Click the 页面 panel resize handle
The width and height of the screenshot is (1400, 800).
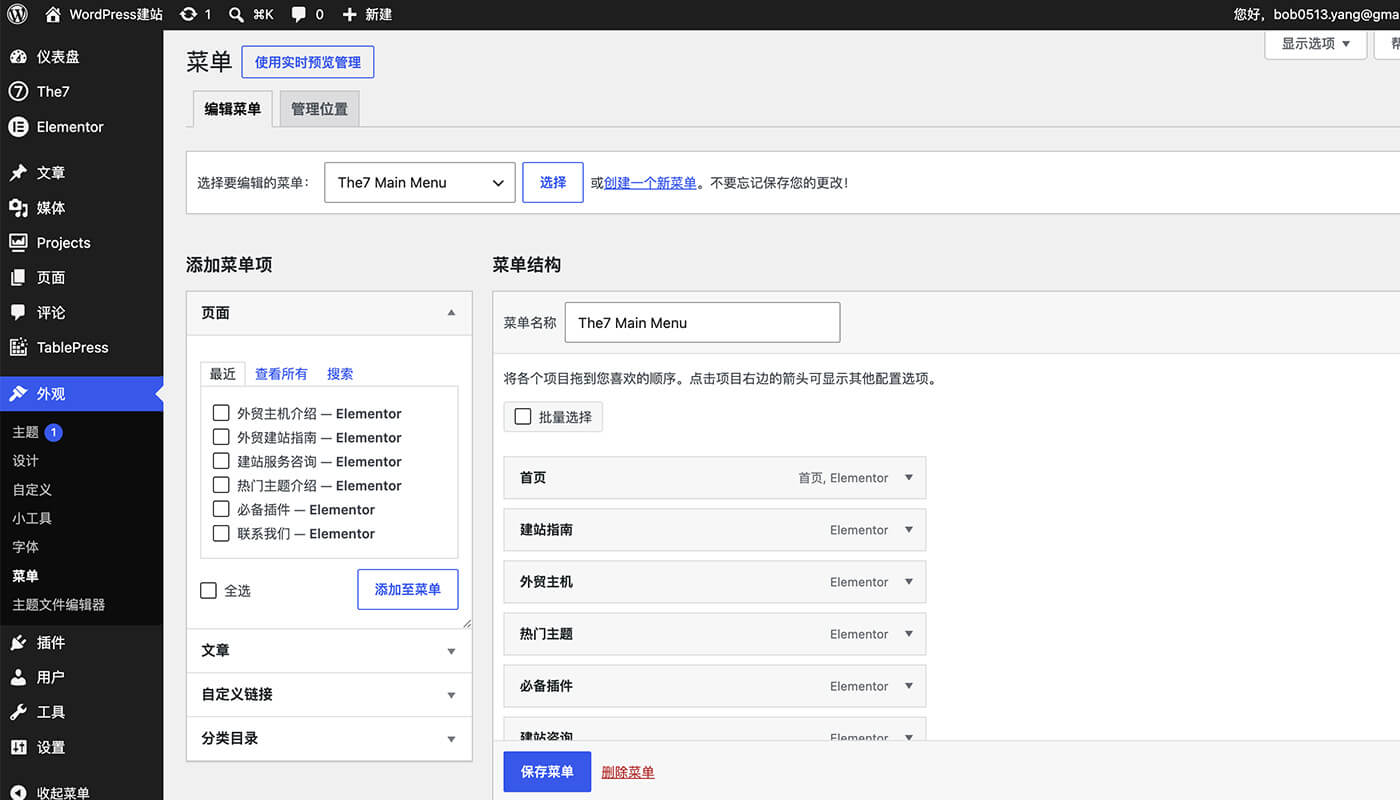point(466,623)
